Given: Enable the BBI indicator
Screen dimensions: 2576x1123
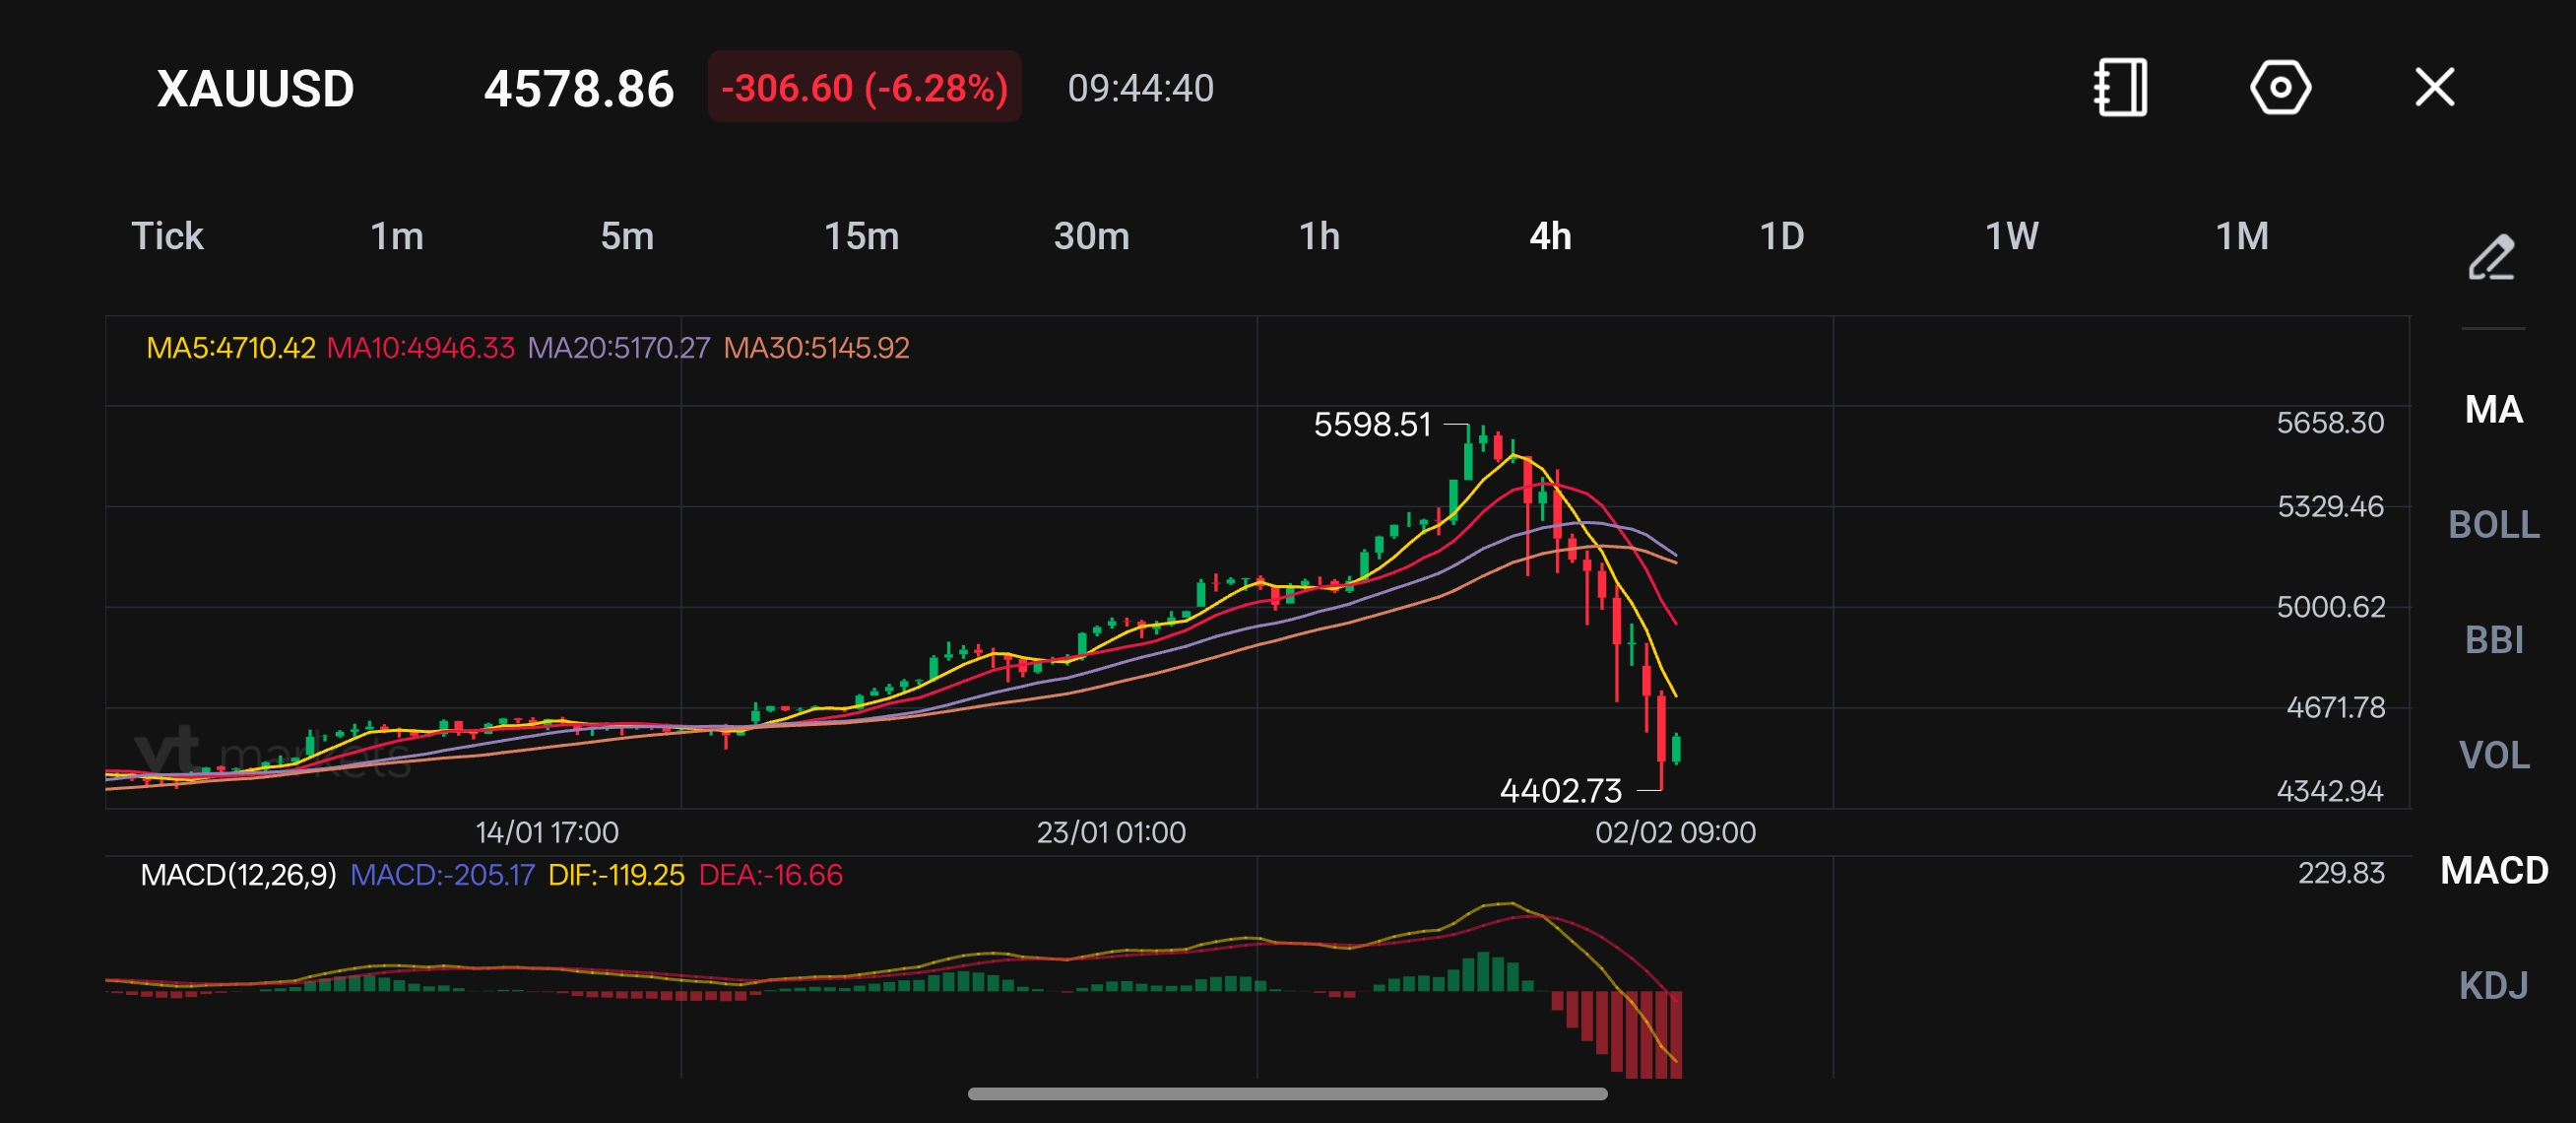Looking at the screenshot, I should 2493,640.
